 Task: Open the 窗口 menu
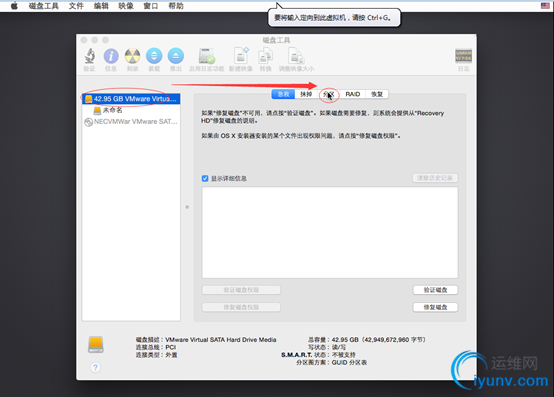(151, 6)
